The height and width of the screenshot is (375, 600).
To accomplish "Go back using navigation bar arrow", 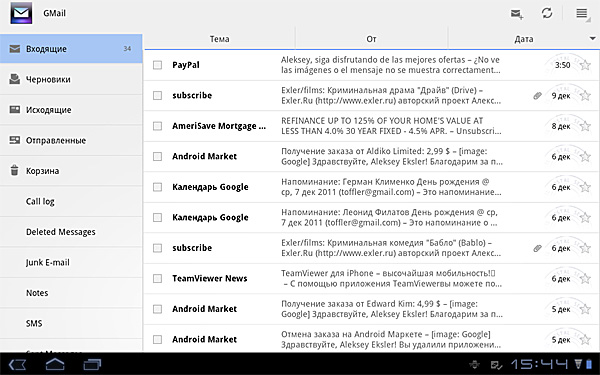I will [x=17, y=364].
